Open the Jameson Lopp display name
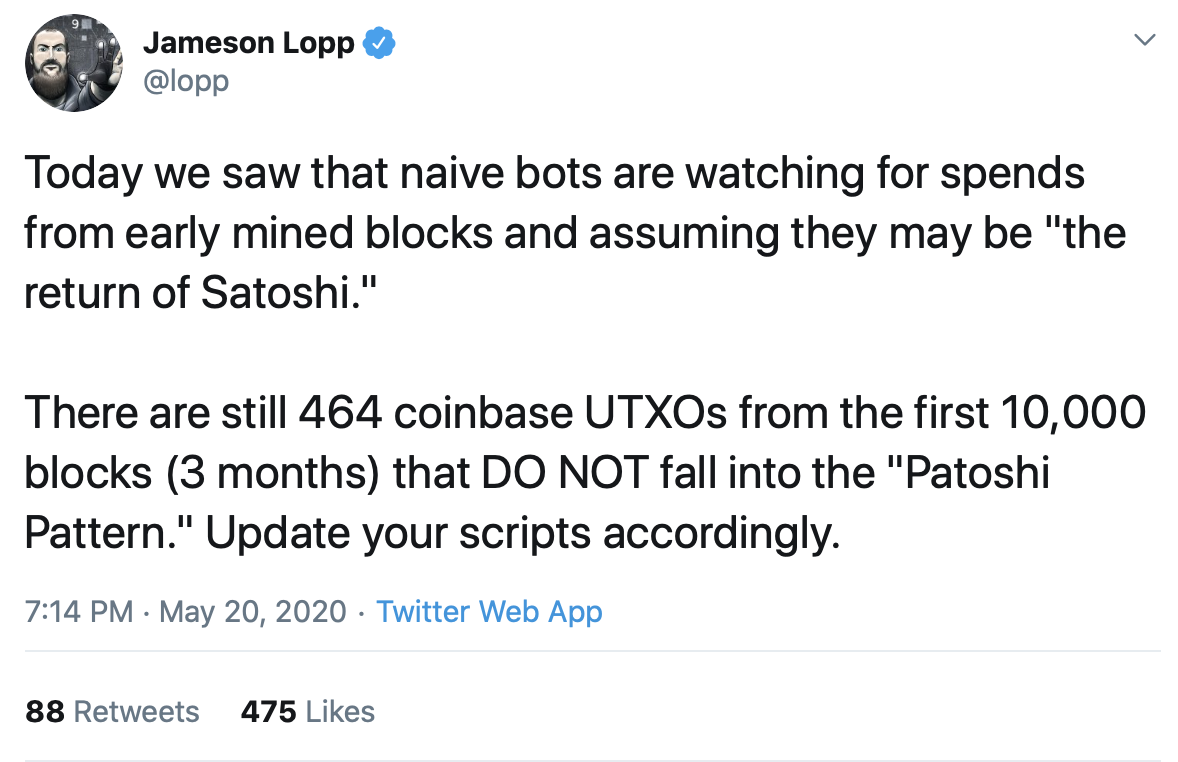 click(249, 43)
